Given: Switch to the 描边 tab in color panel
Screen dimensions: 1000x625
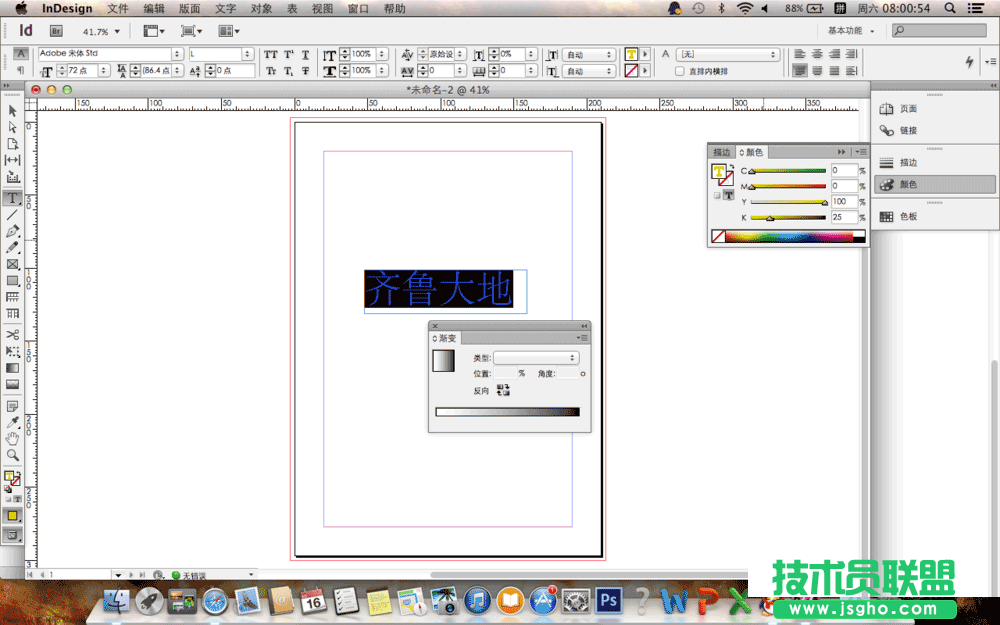Looking at the screenshot, I should [720, 152].
